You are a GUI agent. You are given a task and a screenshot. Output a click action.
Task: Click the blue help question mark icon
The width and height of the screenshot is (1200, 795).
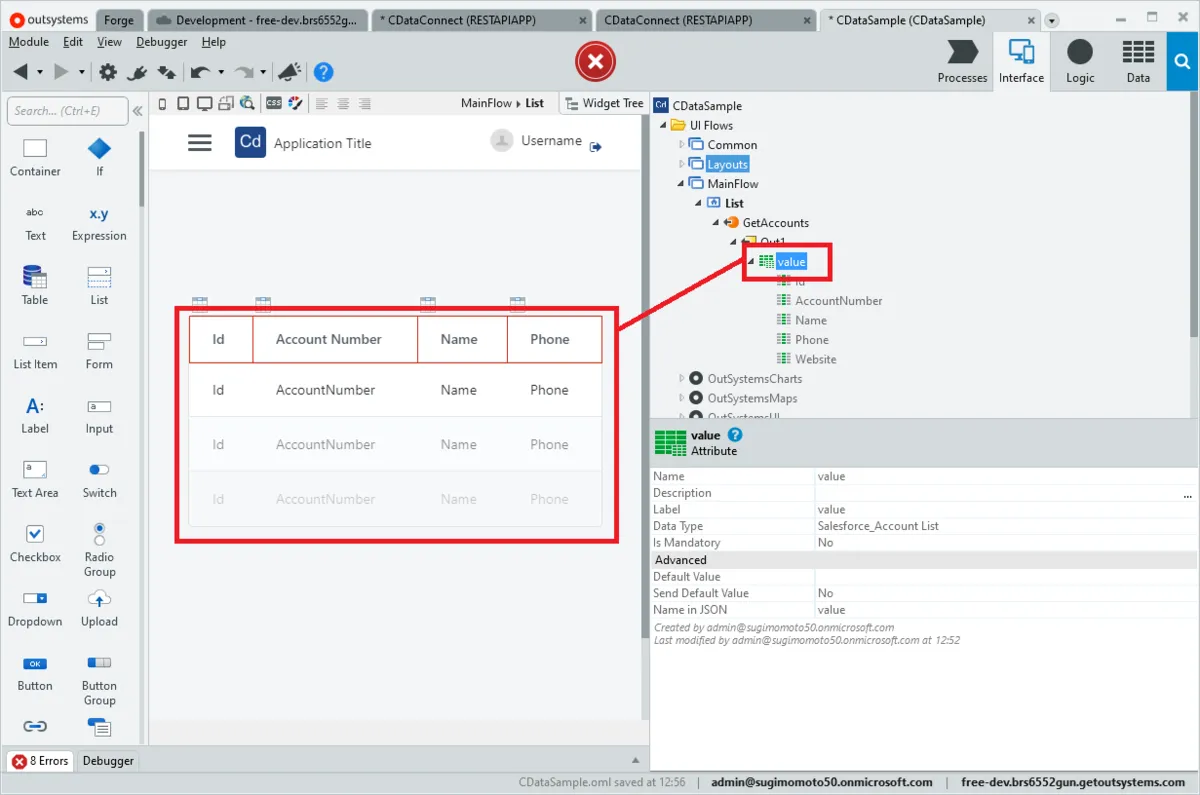click(323, 72)
